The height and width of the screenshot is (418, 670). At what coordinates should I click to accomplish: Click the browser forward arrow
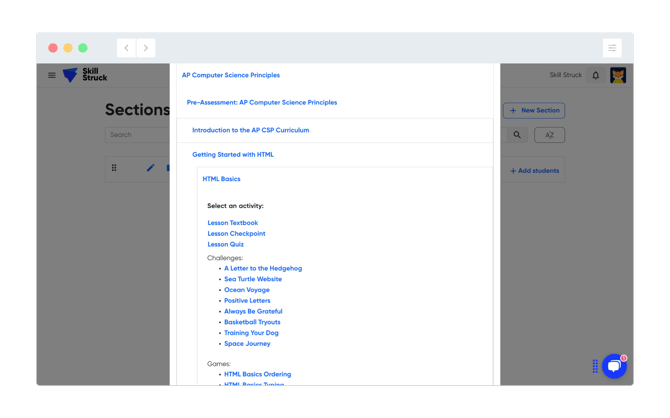[x=146, y=48]
